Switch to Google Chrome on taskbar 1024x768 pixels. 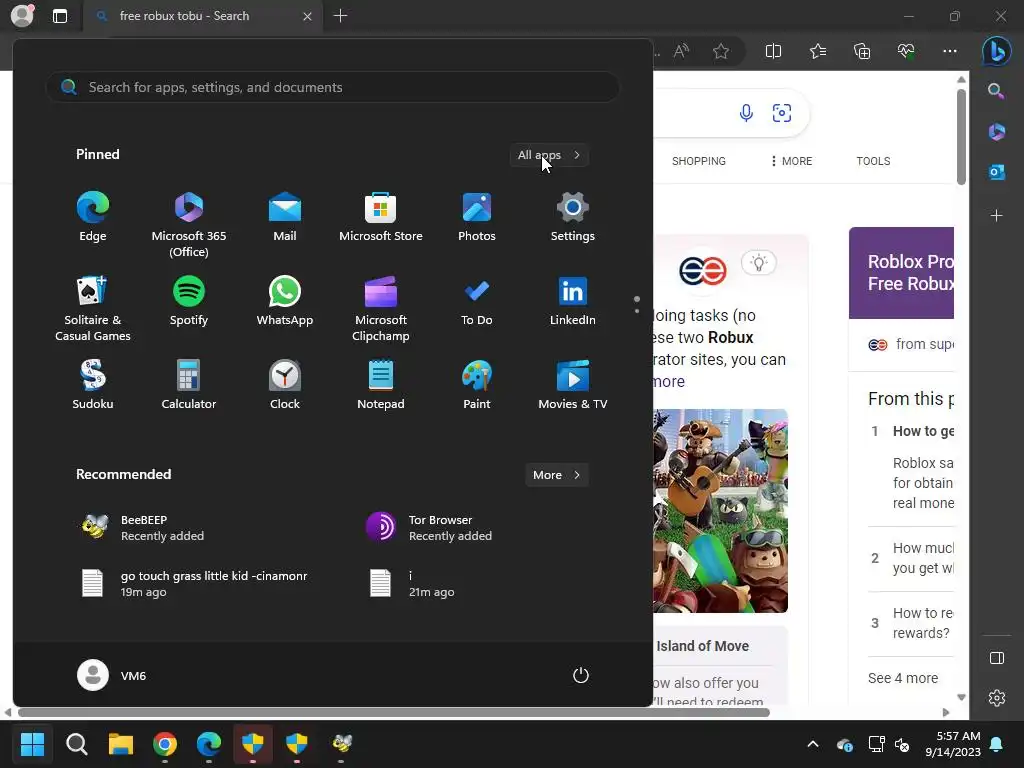[x=165, y=743]
